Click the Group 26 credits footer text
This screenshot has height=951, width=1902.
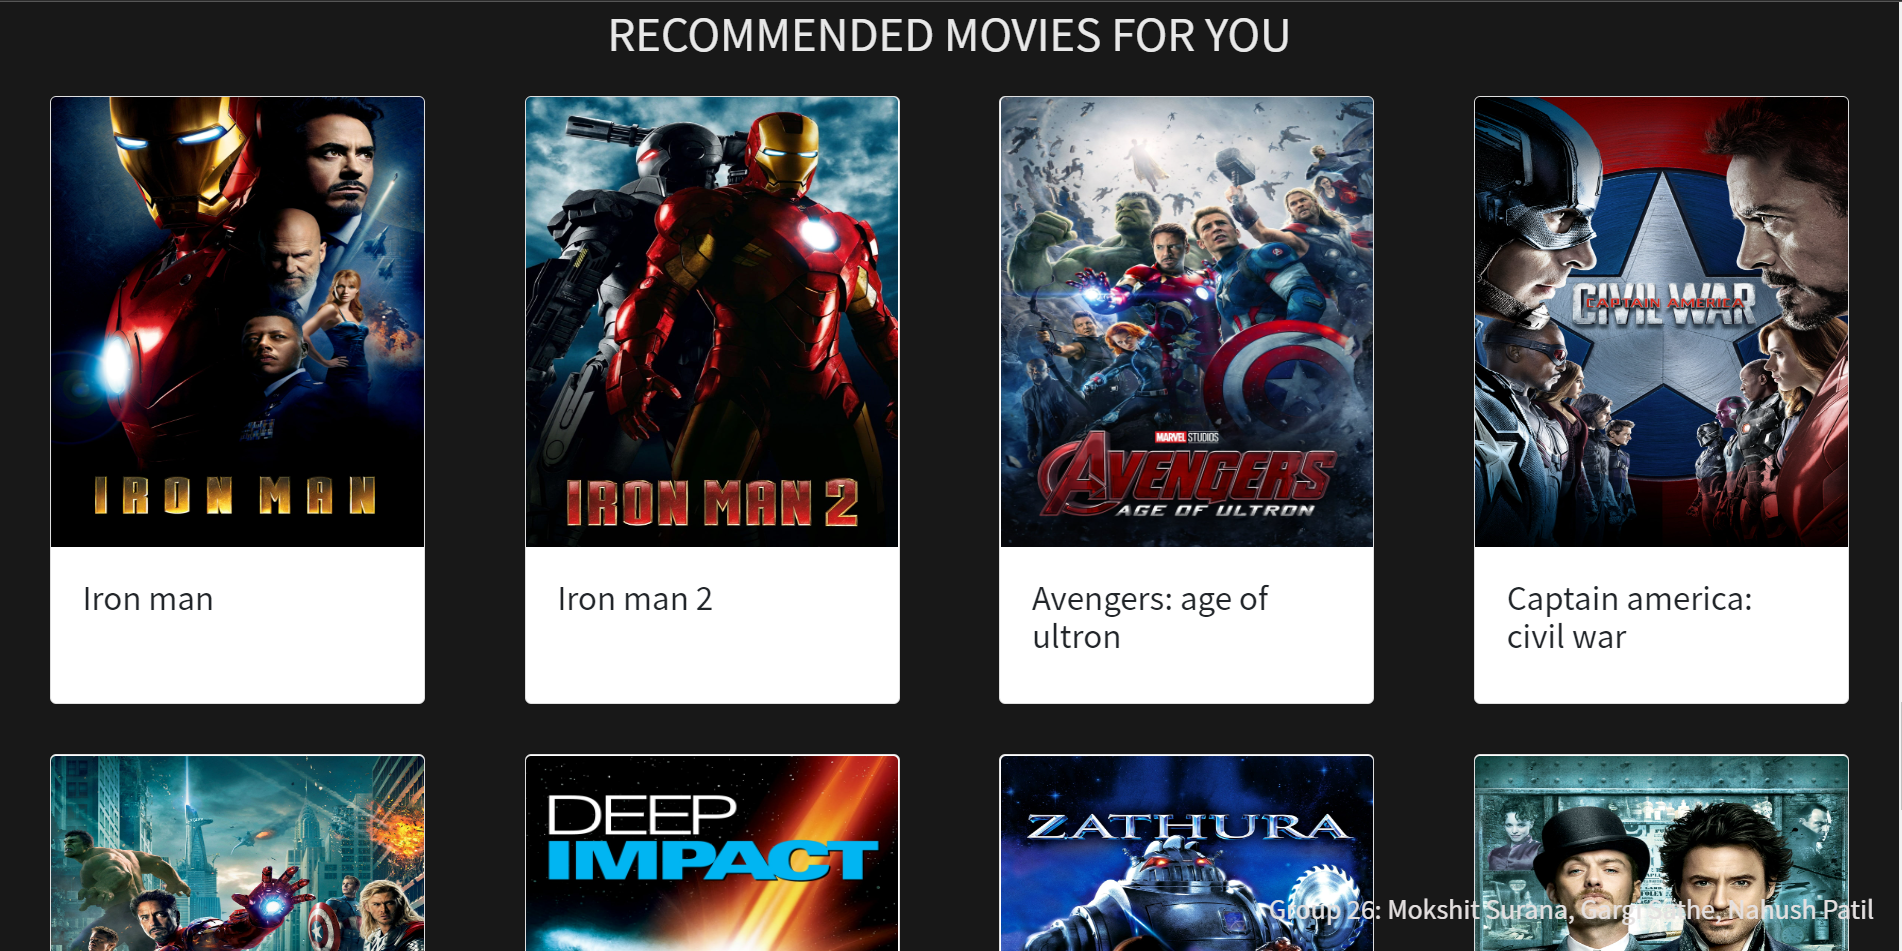[1571, 910]
